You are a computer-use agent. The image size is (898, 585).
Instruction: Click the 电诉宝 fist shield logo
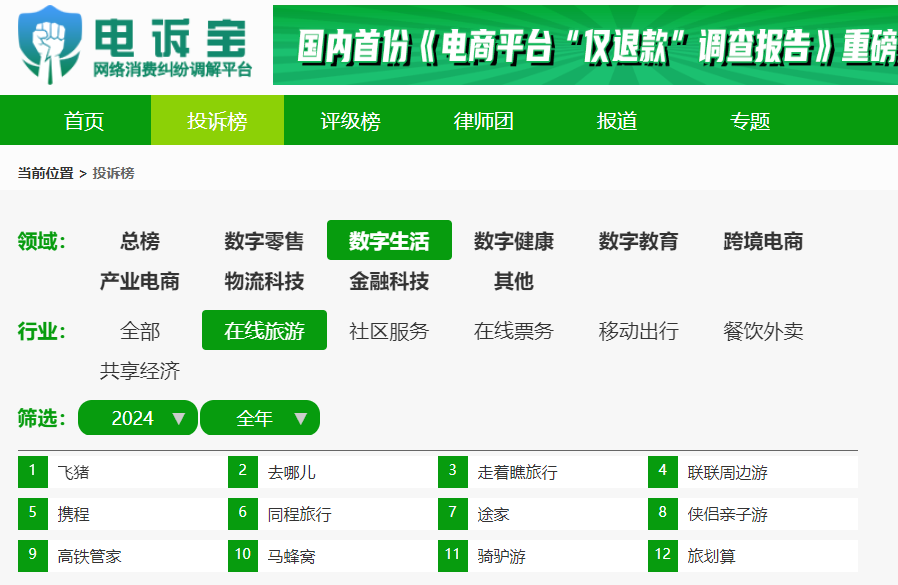50,45
